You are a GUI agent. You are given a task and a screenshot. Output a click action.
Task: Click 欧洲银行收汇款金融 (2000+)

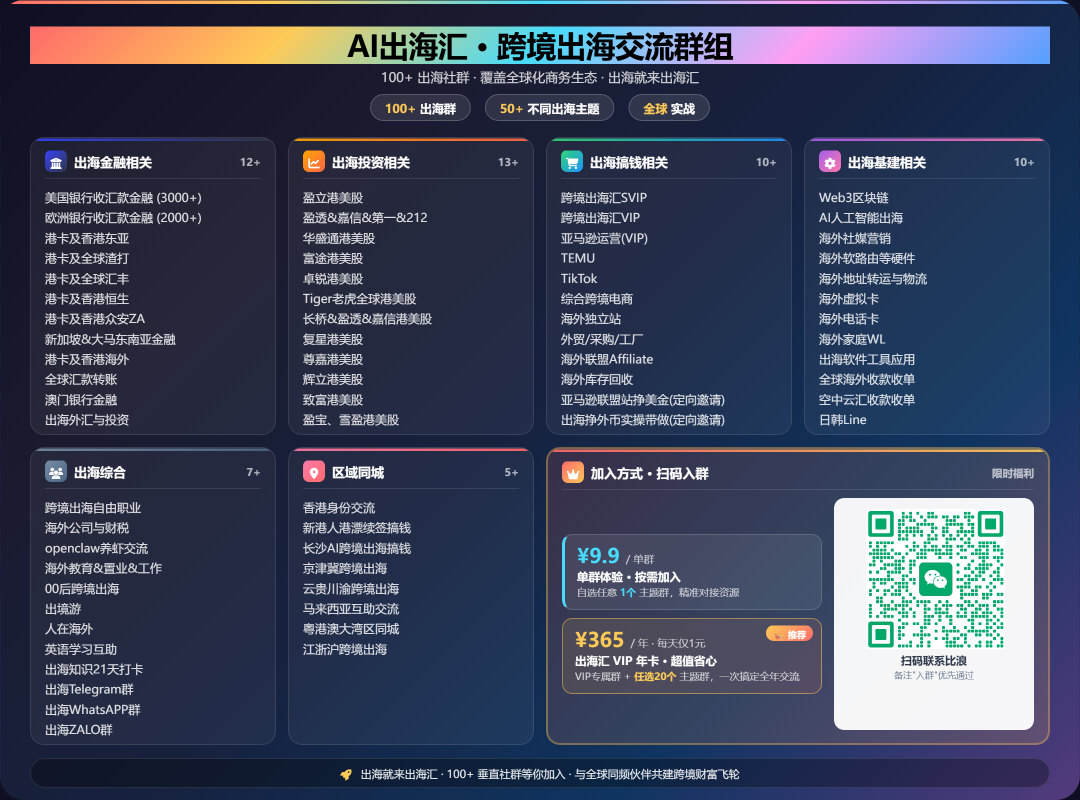[x=123, y=218]
